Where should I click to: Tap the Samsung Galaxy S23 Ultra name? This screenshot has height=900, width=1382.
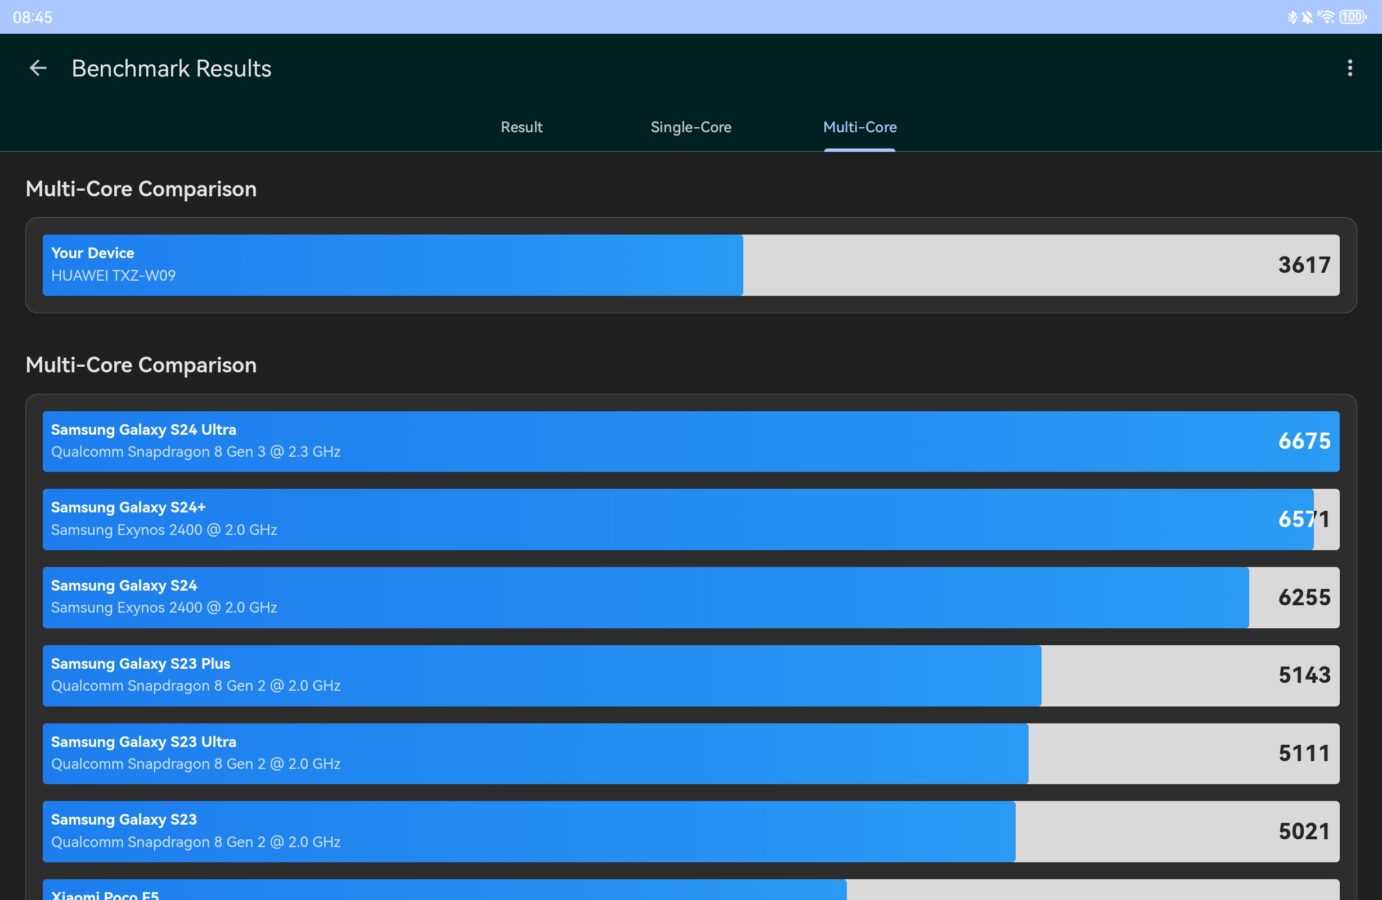click(144, 742)
